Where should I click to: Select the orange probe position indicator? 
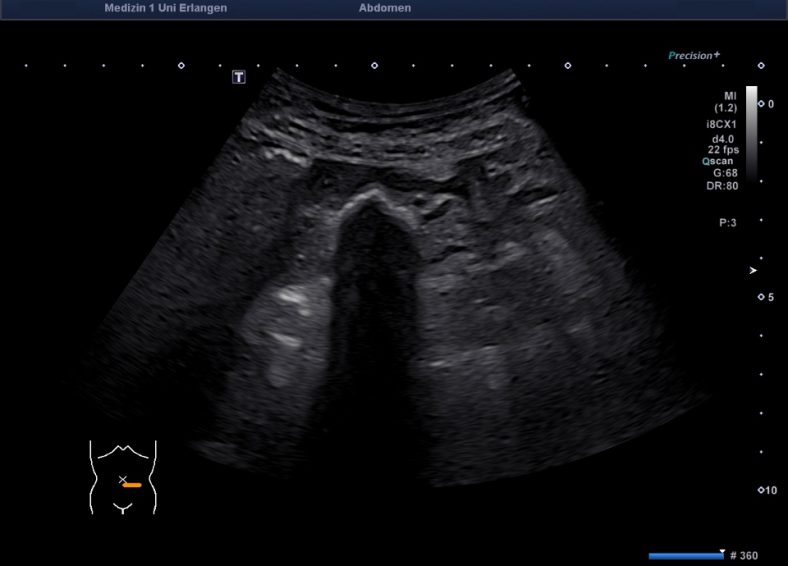tap(132, 484)
